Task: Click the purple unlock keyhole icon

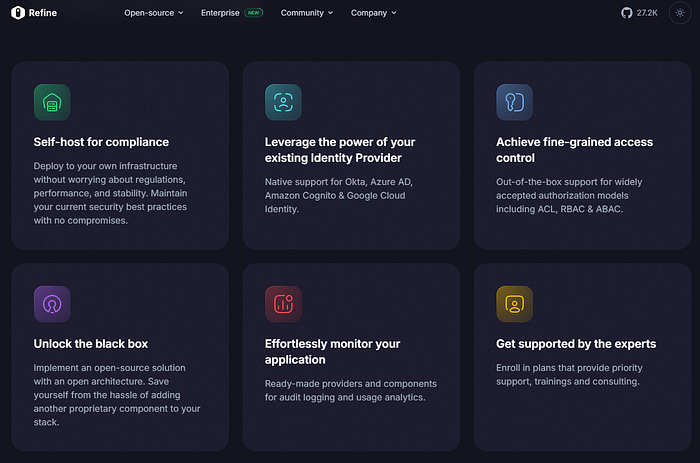Action: [x=52, y=304]
